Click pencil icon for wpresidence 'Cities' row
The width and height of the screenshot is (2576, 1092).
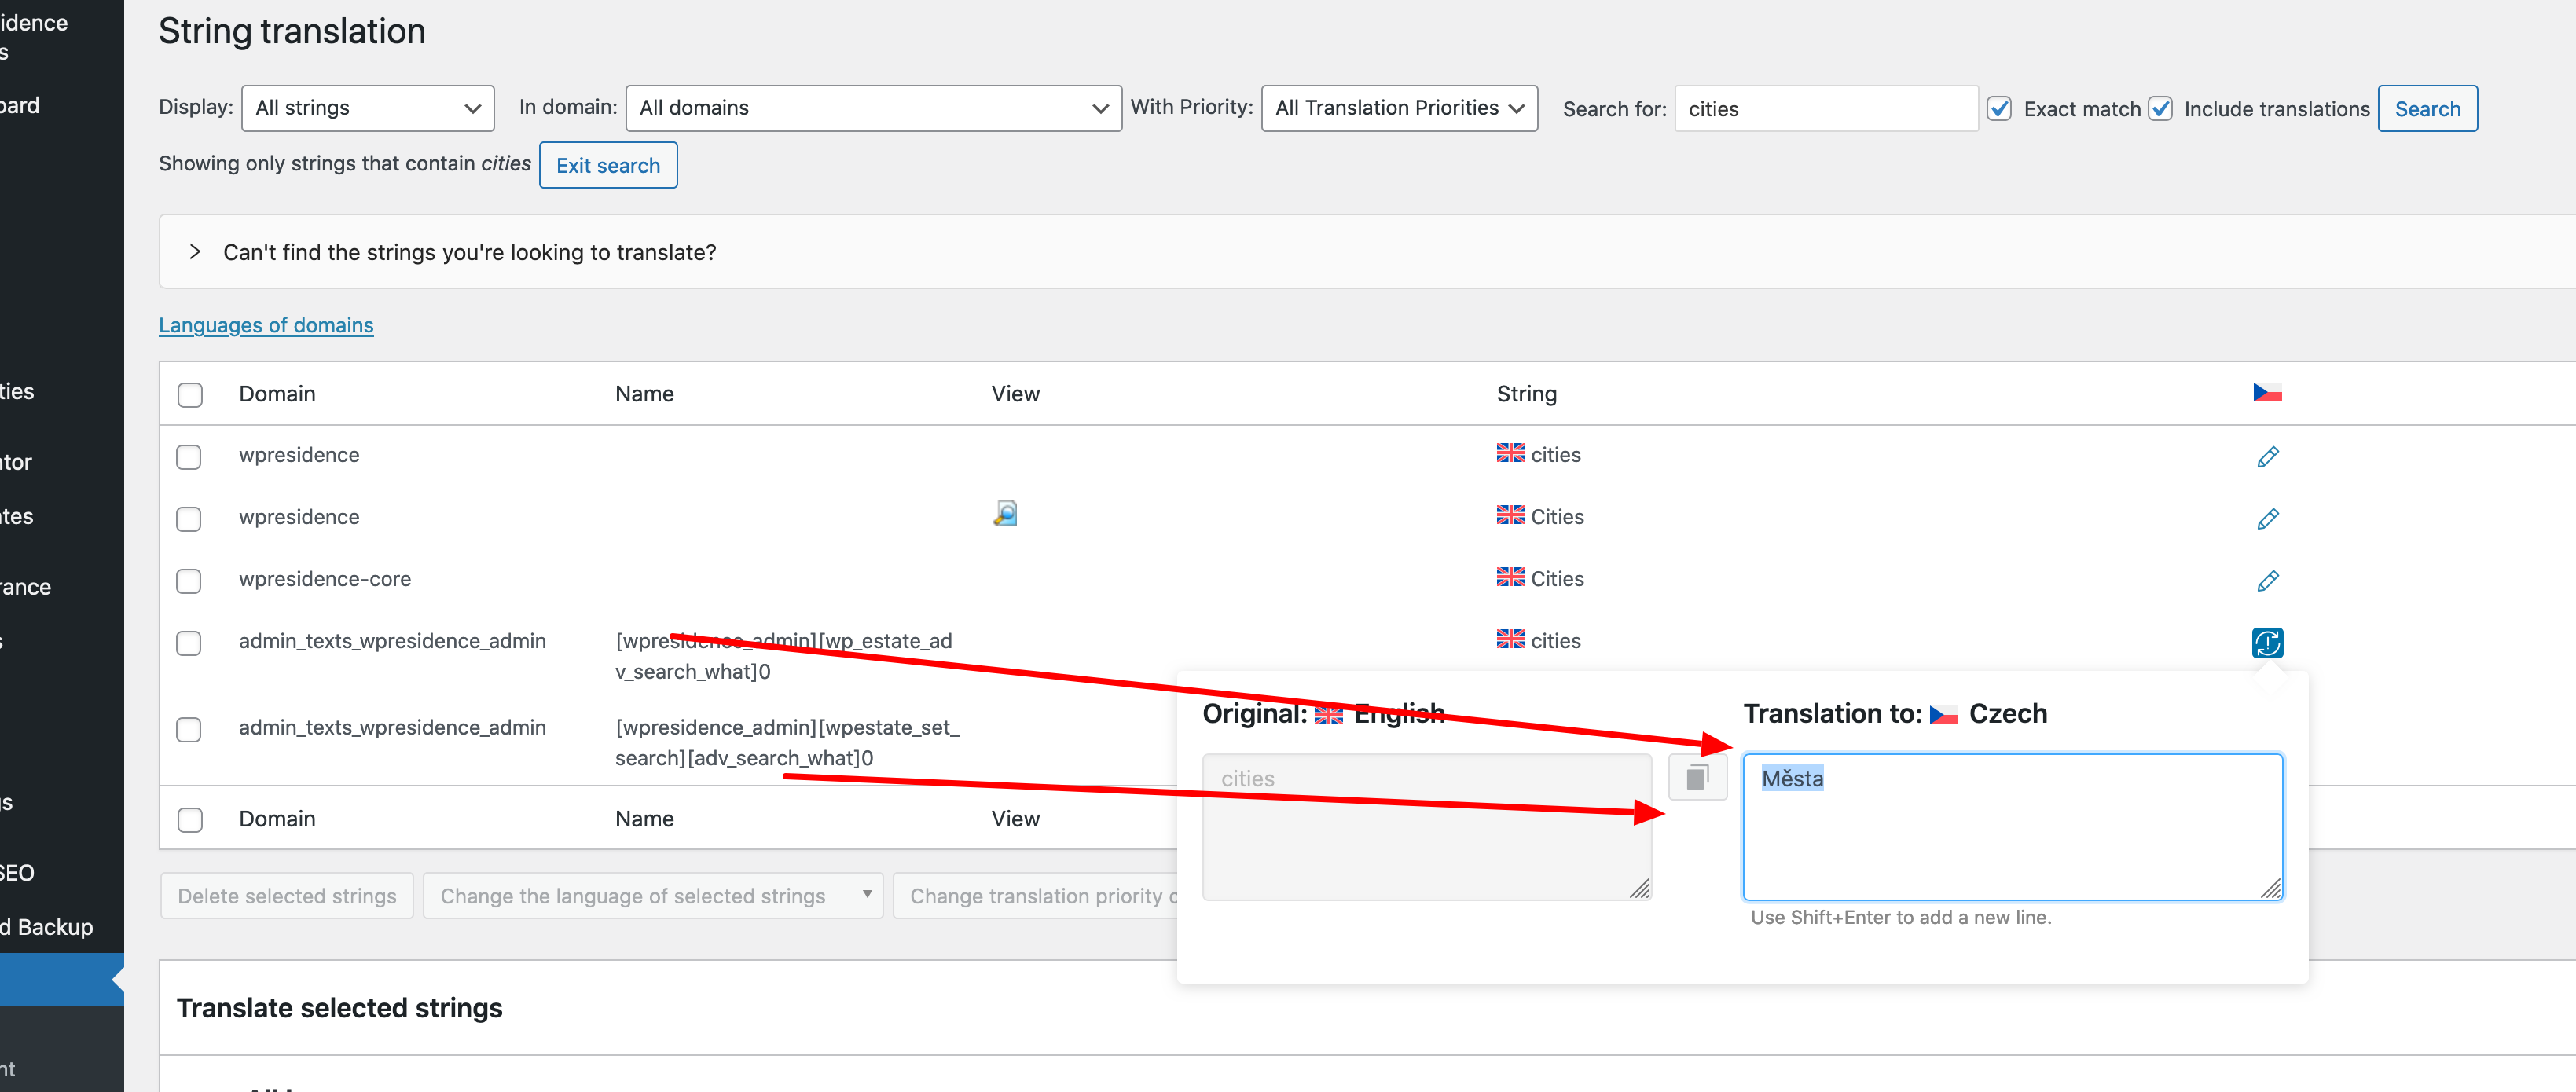(x=2267, y=518)
